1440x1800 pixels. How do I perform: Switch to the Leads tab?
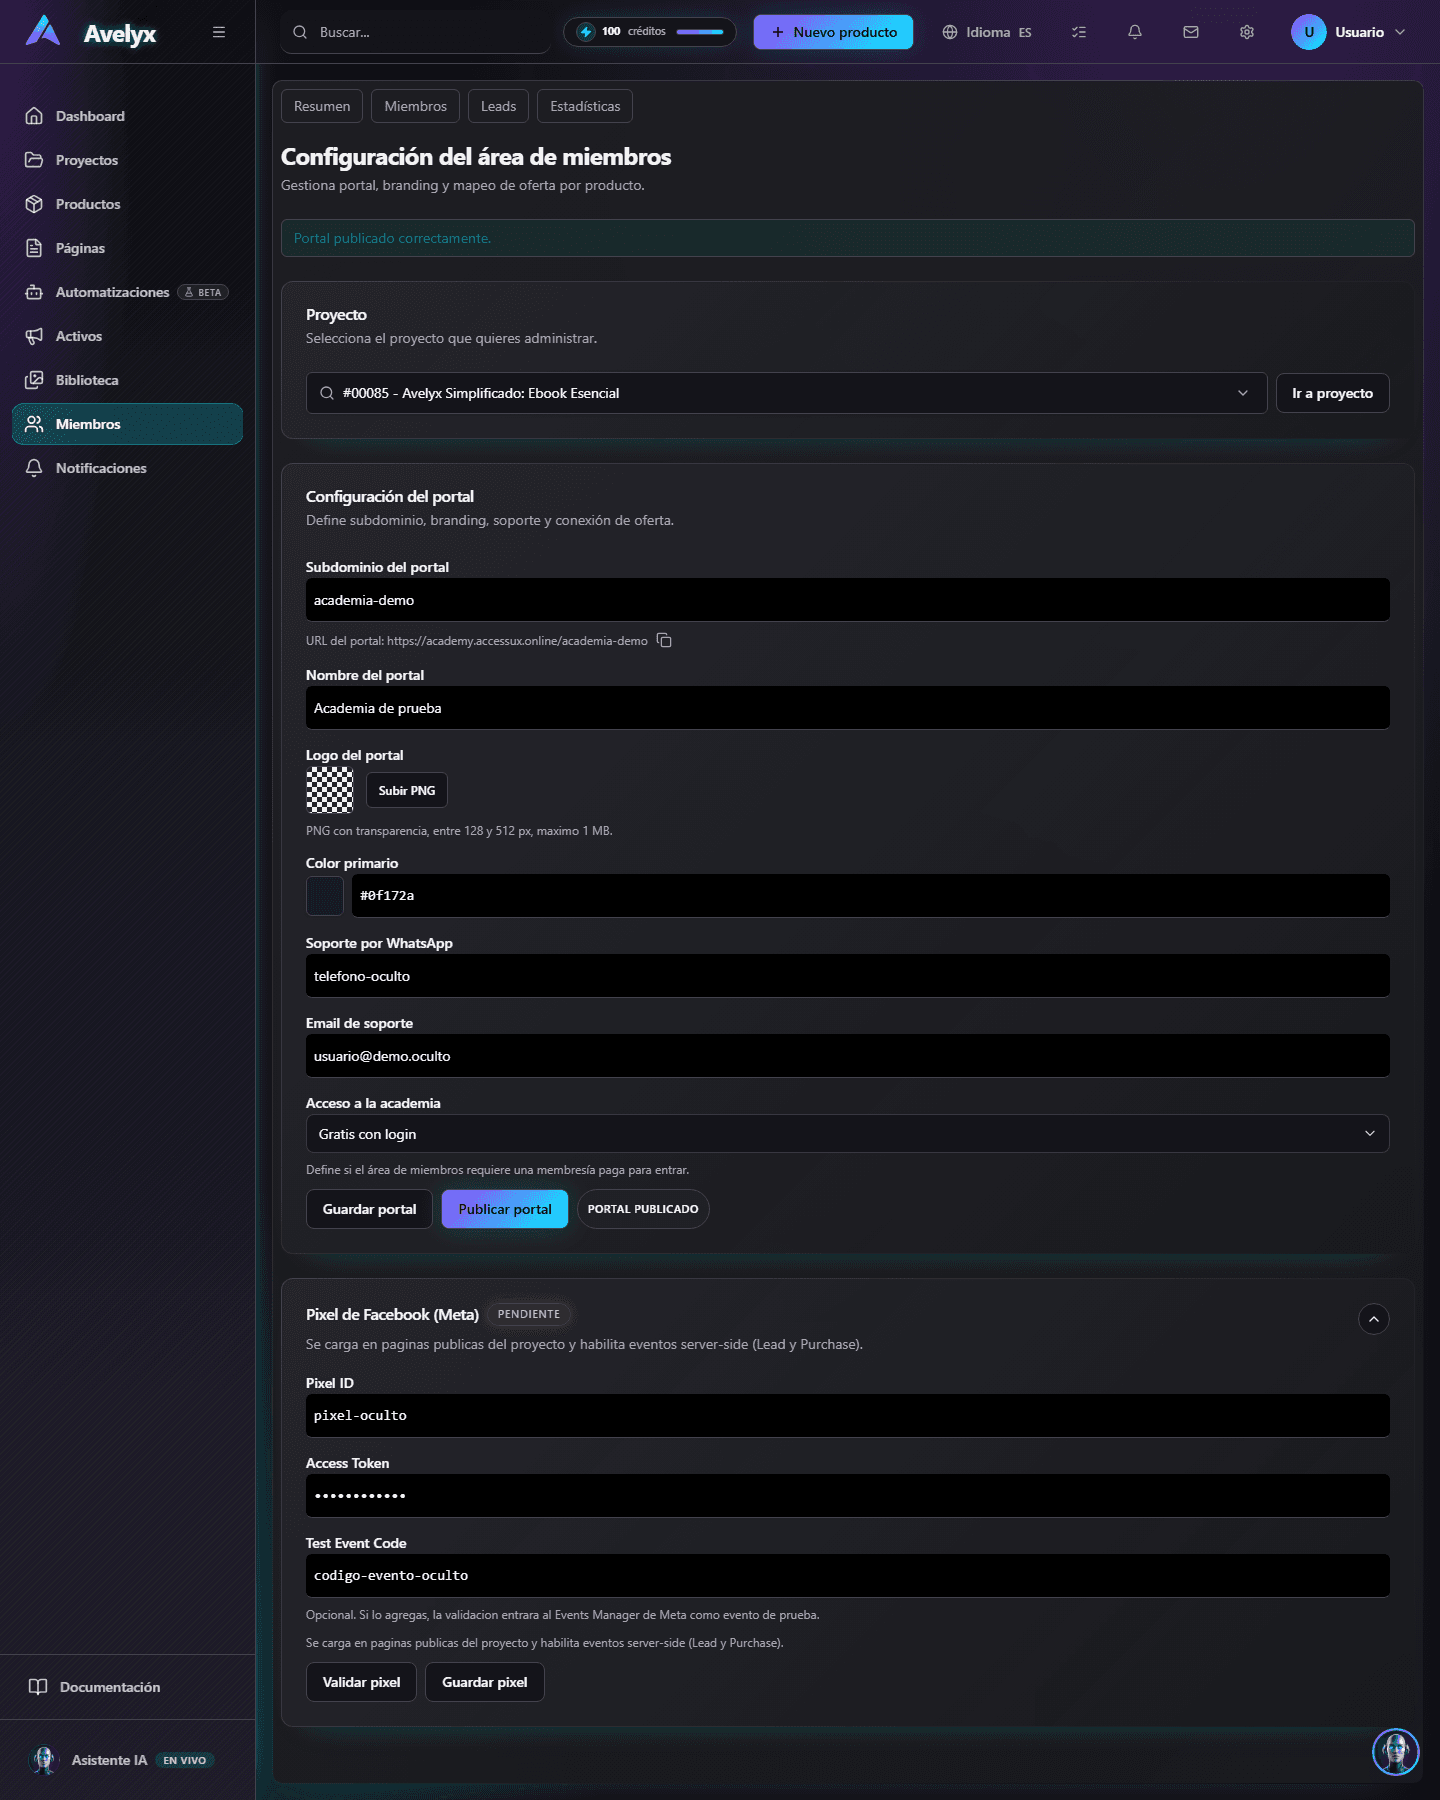pos(498,106)
